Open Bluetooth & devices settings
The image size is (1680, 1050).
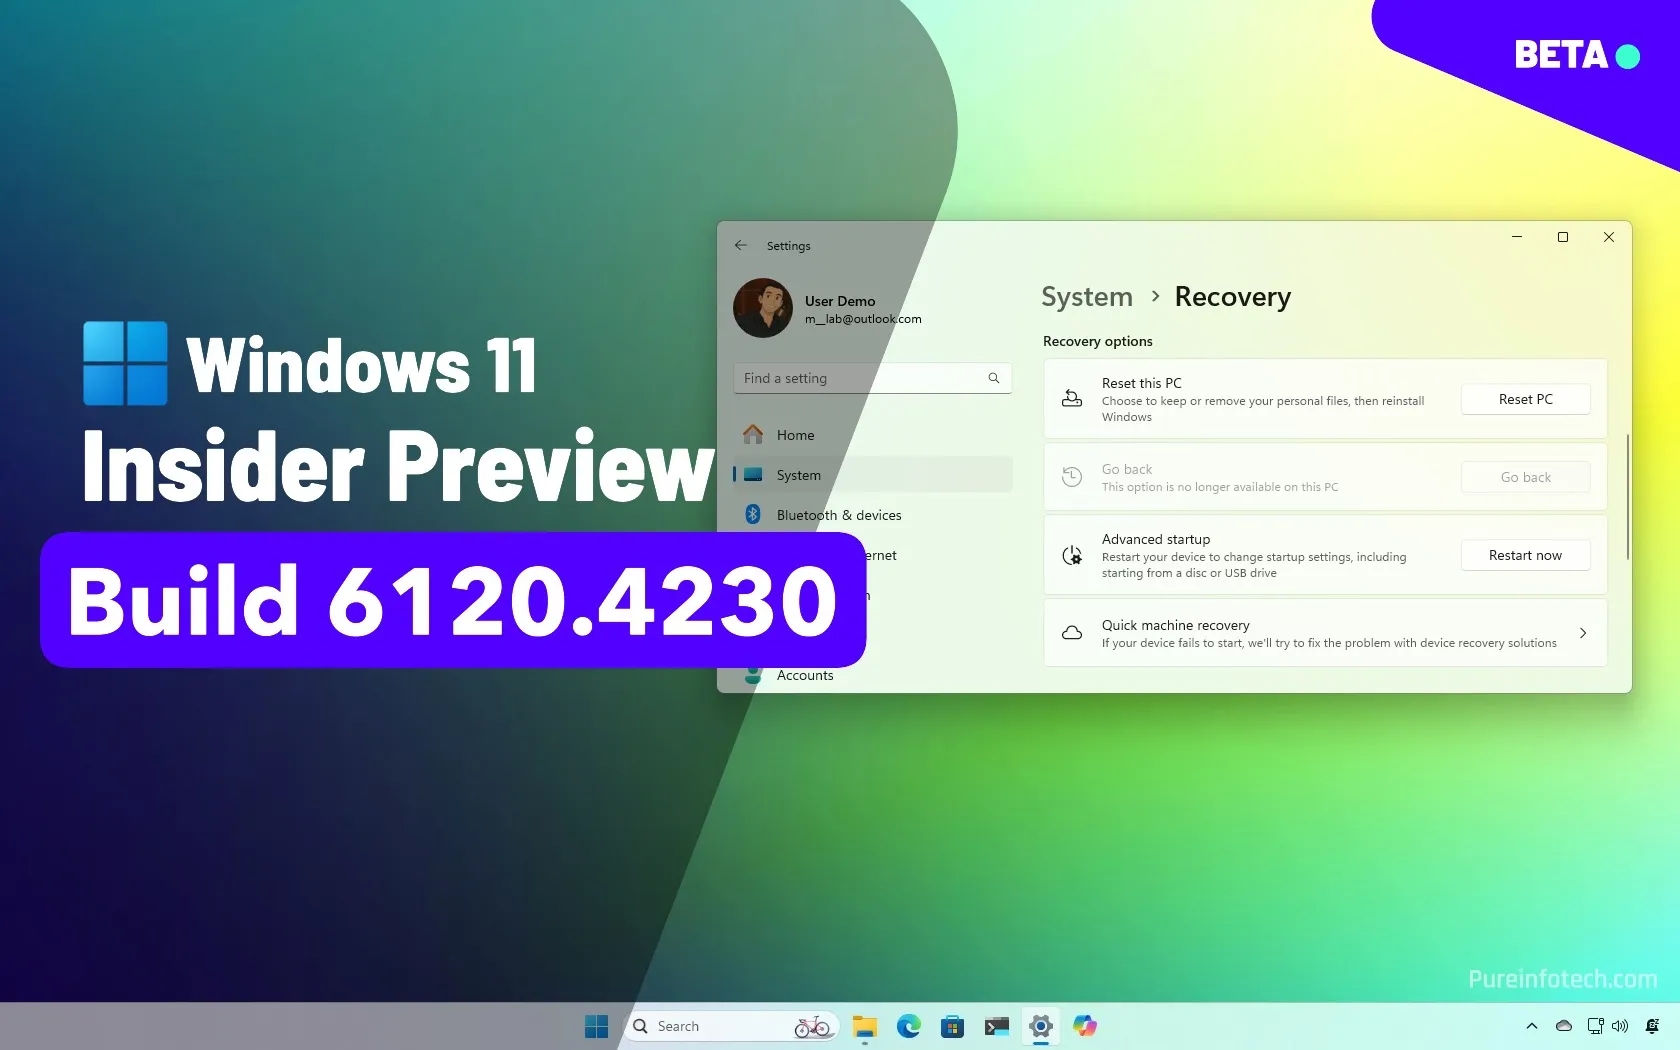872,515
